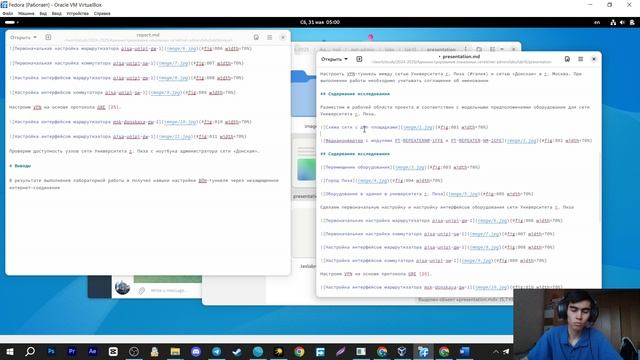
Task: Click the blue folder icon in Files window
Action: (x=303, y=93)
